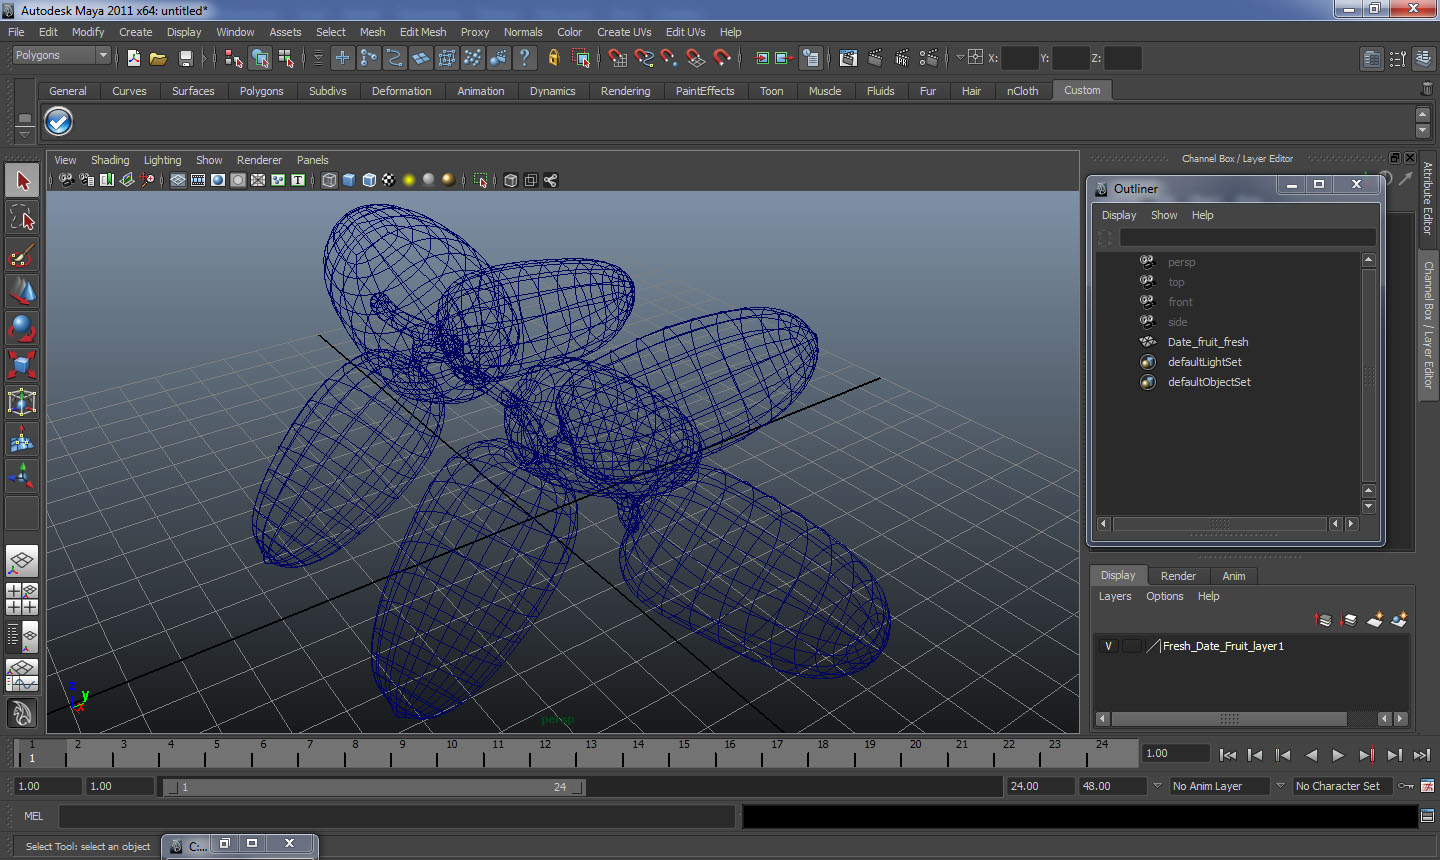This screenshot has height=860, width=1440.
Task: Pick the Scale tool cube icon
Action: pos(22,365)
